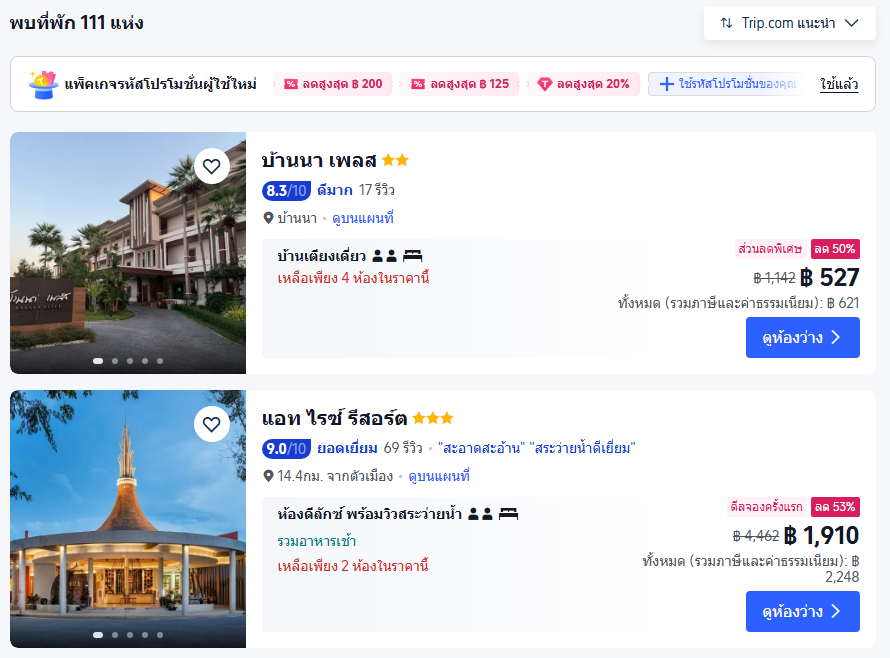
Task: Open the บ้านนา เพลส hotel title
Action: 319,160
